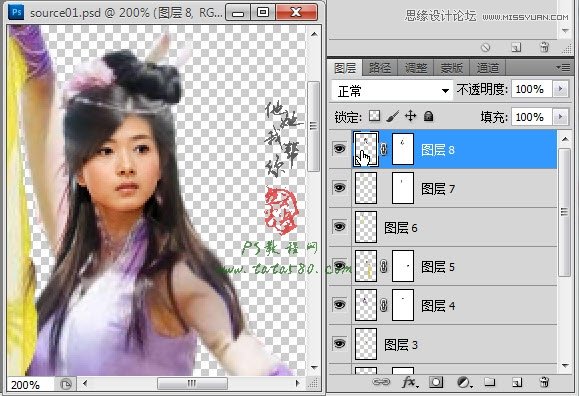Select the 图层 8 layer thumbnail
579x396 pixels.
point(366,149)
